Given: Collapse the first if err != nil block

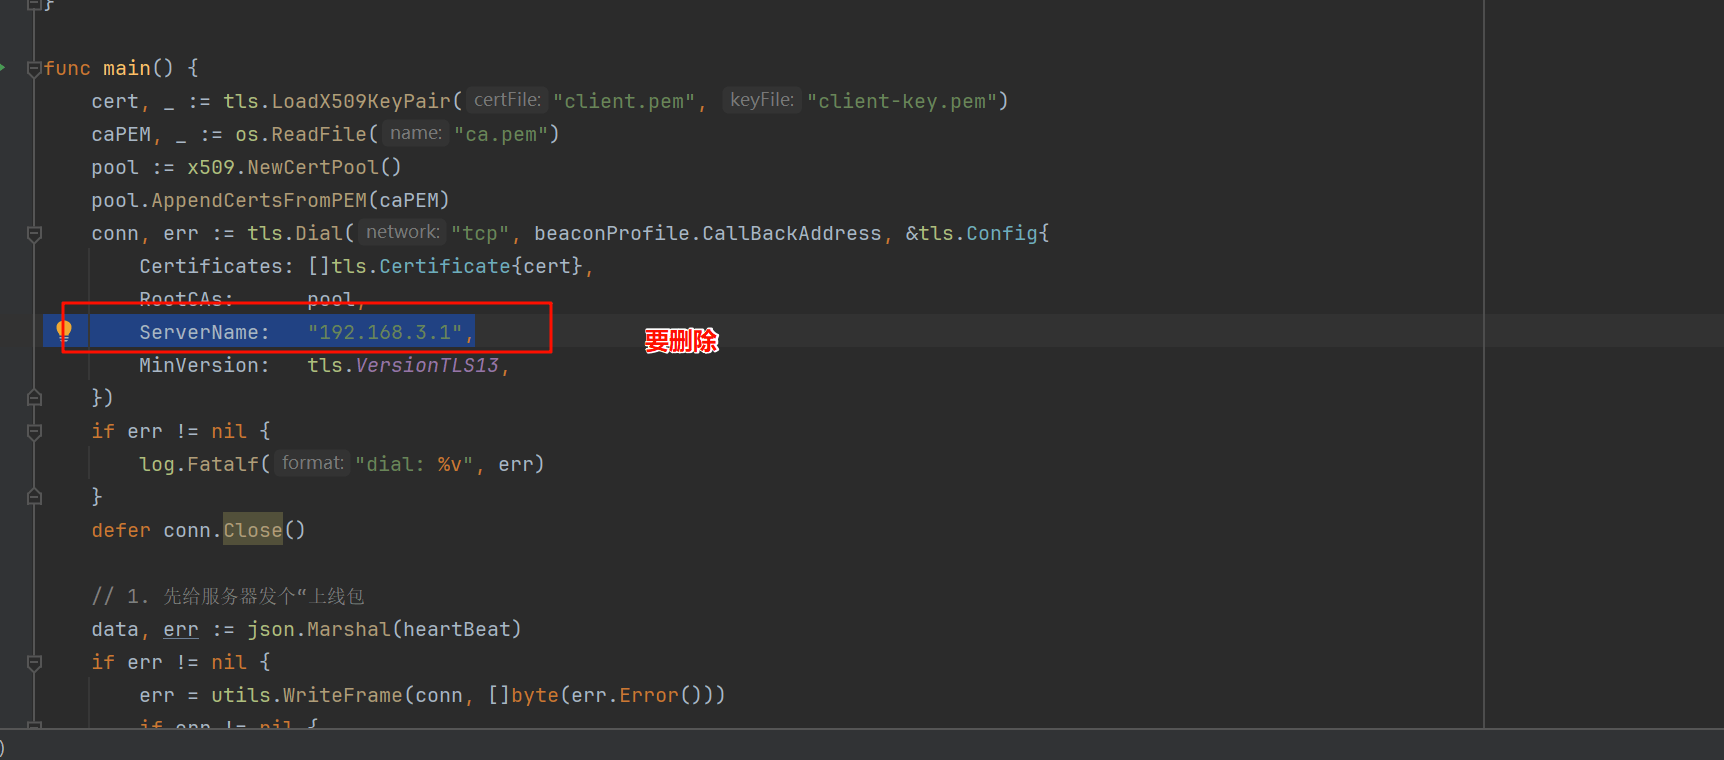Looking at the screenshot, I should (x=34, y=432).
